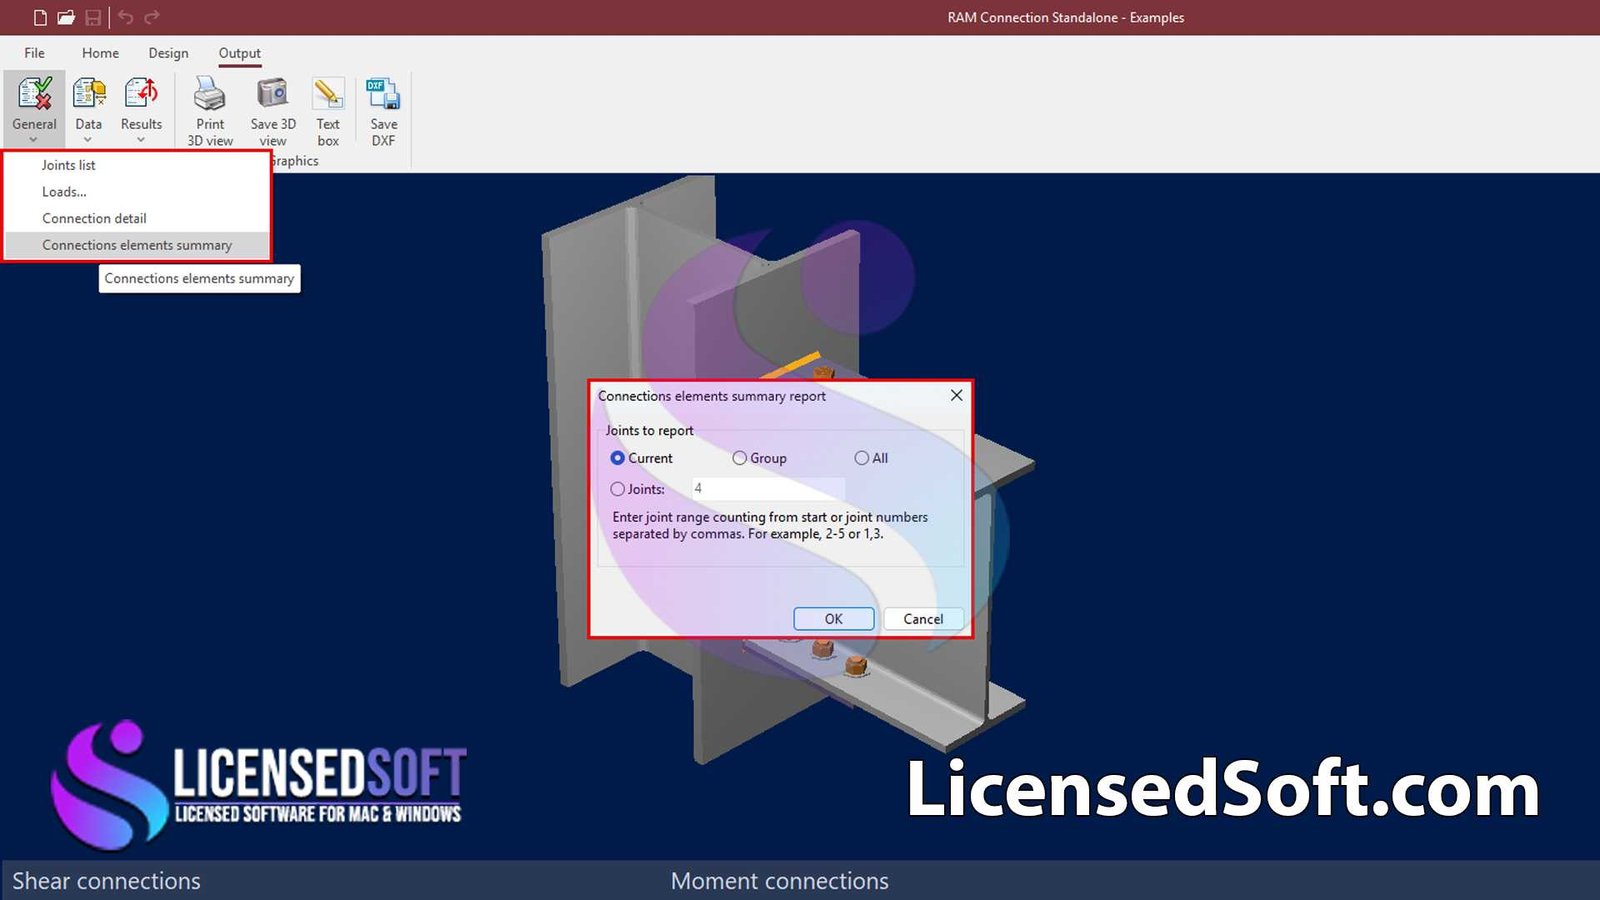This screenshot has width=1600, height=900.
Task: Expand the Results dropdown arrow
Action: point(141,140)
